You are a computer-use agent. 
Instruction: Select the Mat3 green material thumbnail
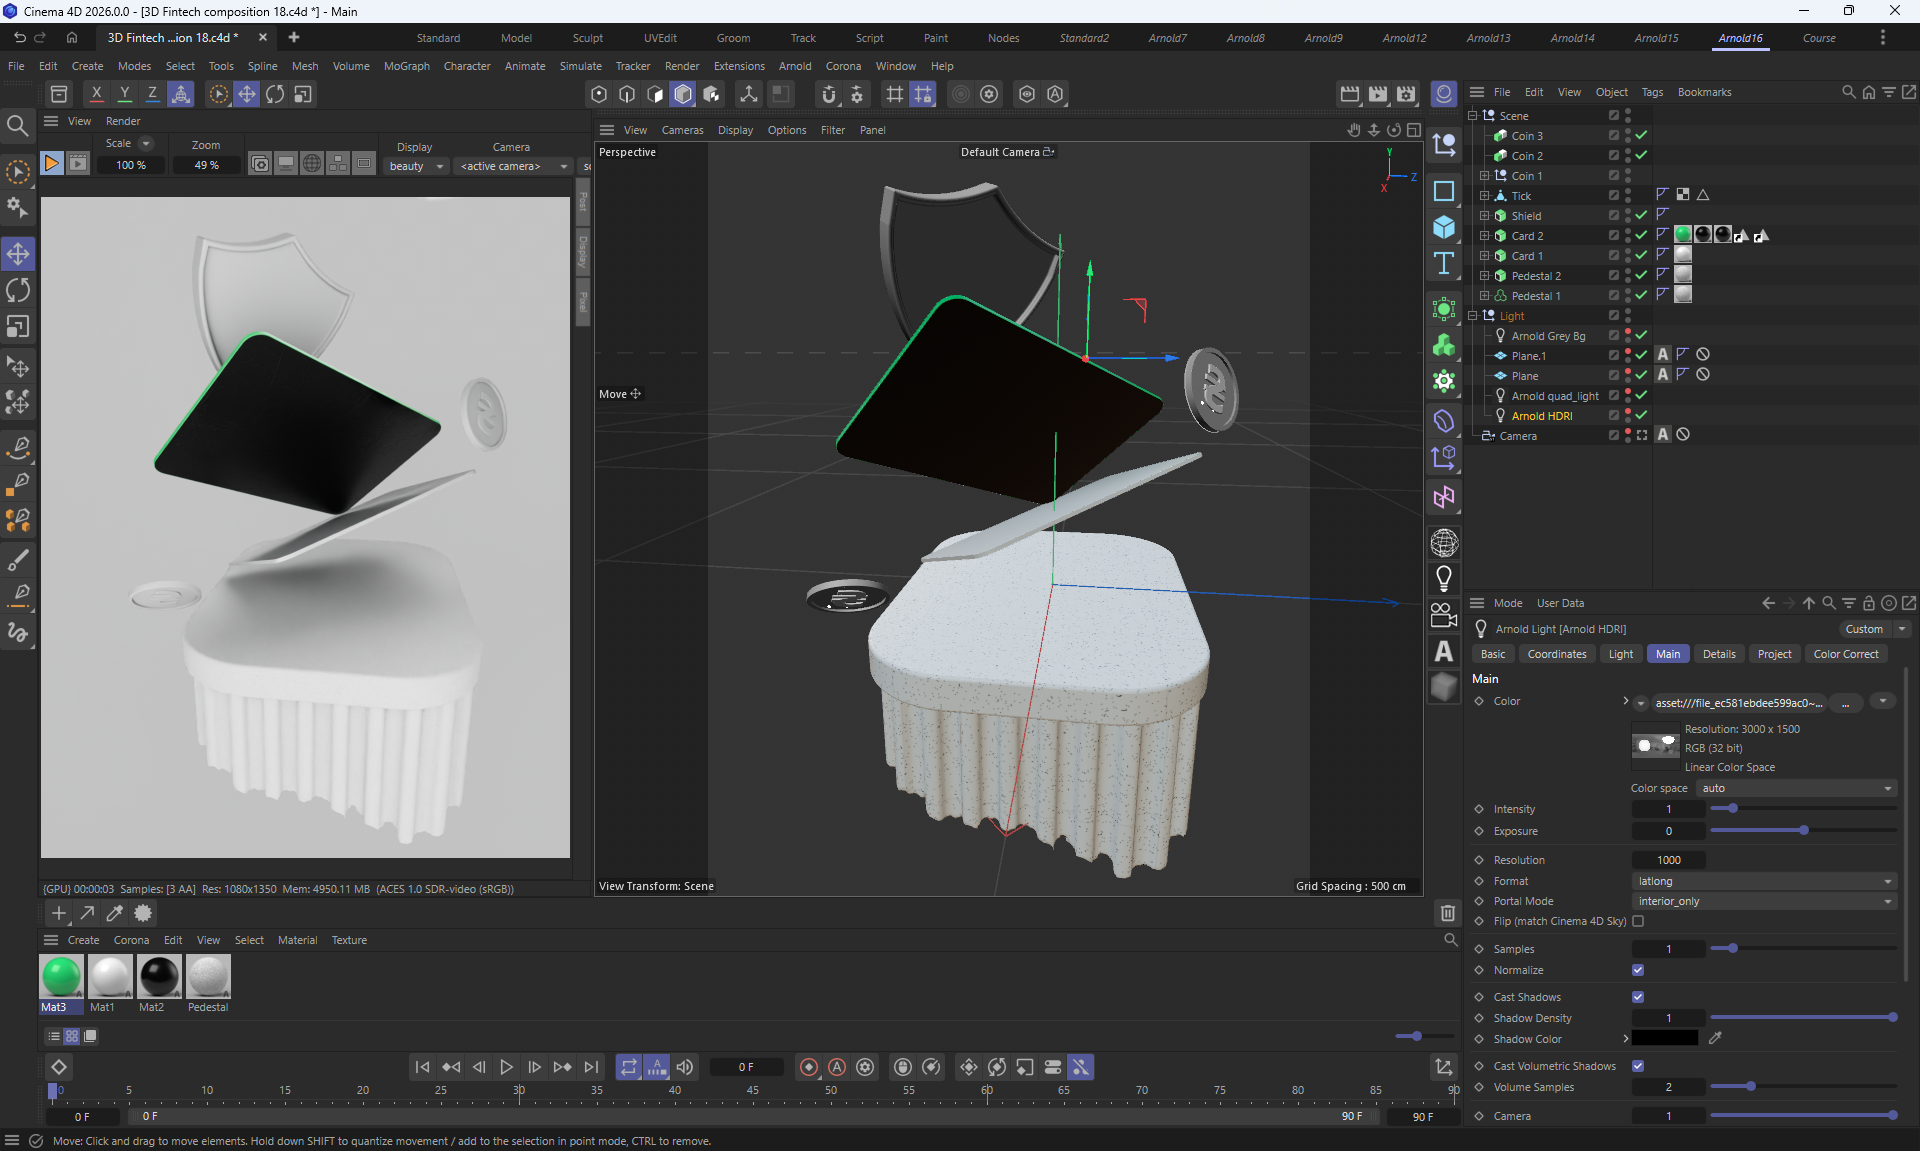61,977
